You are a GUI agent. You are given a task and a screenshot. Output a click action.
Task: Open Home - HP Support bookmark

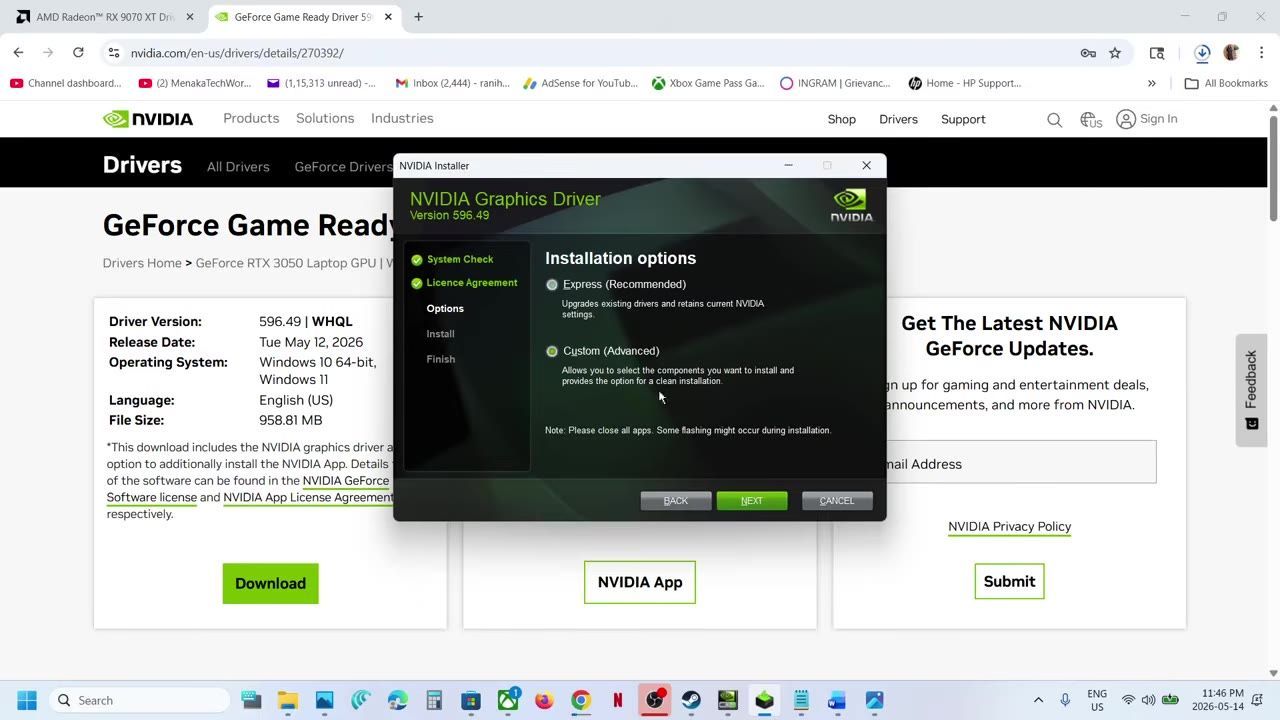pyautogui.click(x=965, y=83)
